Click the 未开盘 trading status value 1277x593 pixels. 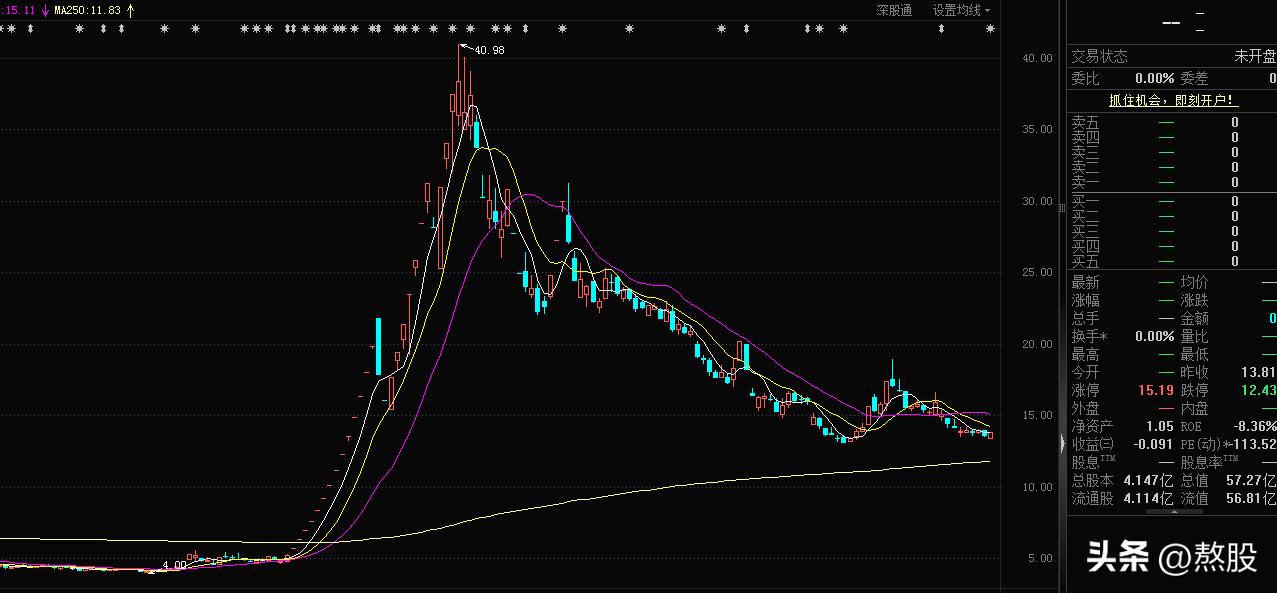pyautogui.click(x=1255, y=57)
